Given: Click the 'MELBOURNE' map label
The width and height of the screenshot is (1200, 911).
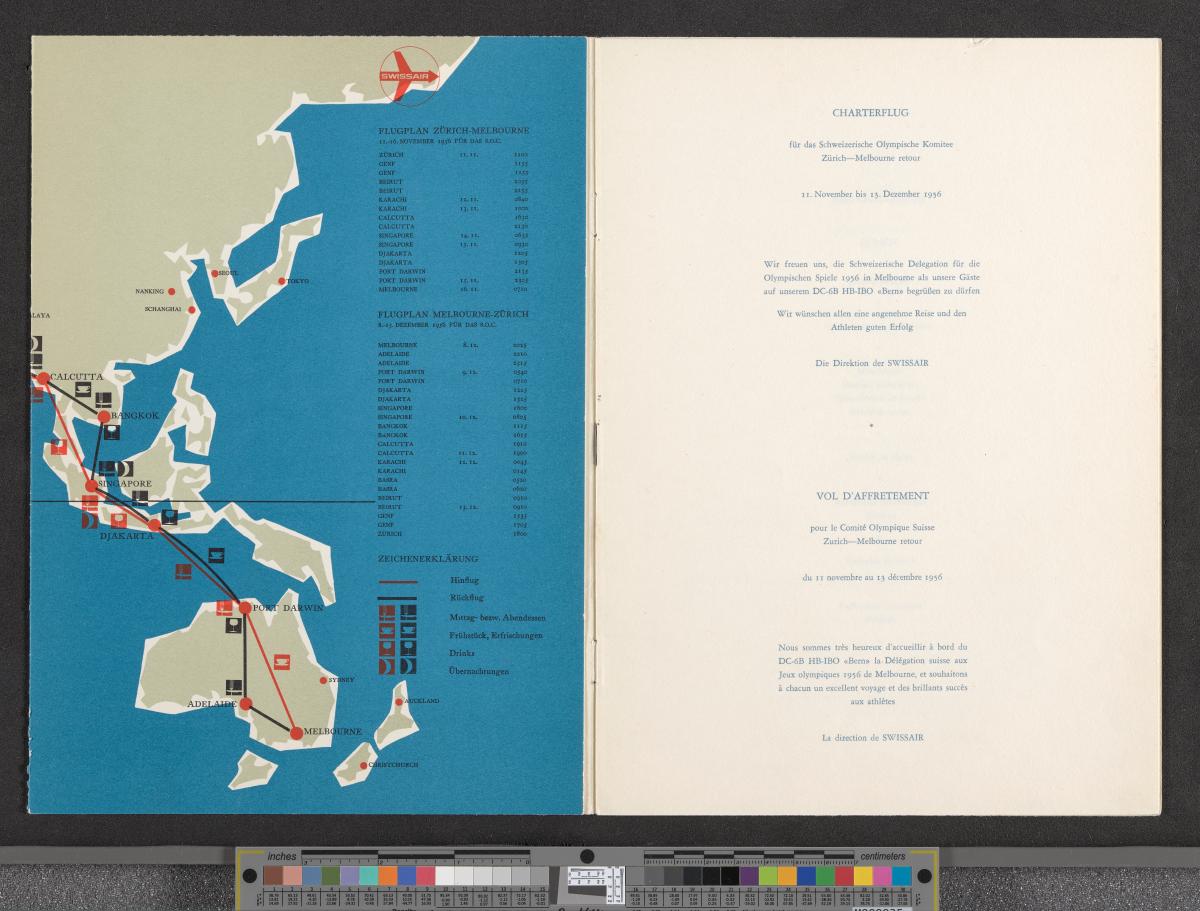Looking at the screenshot, I should (x=332, y=733).
